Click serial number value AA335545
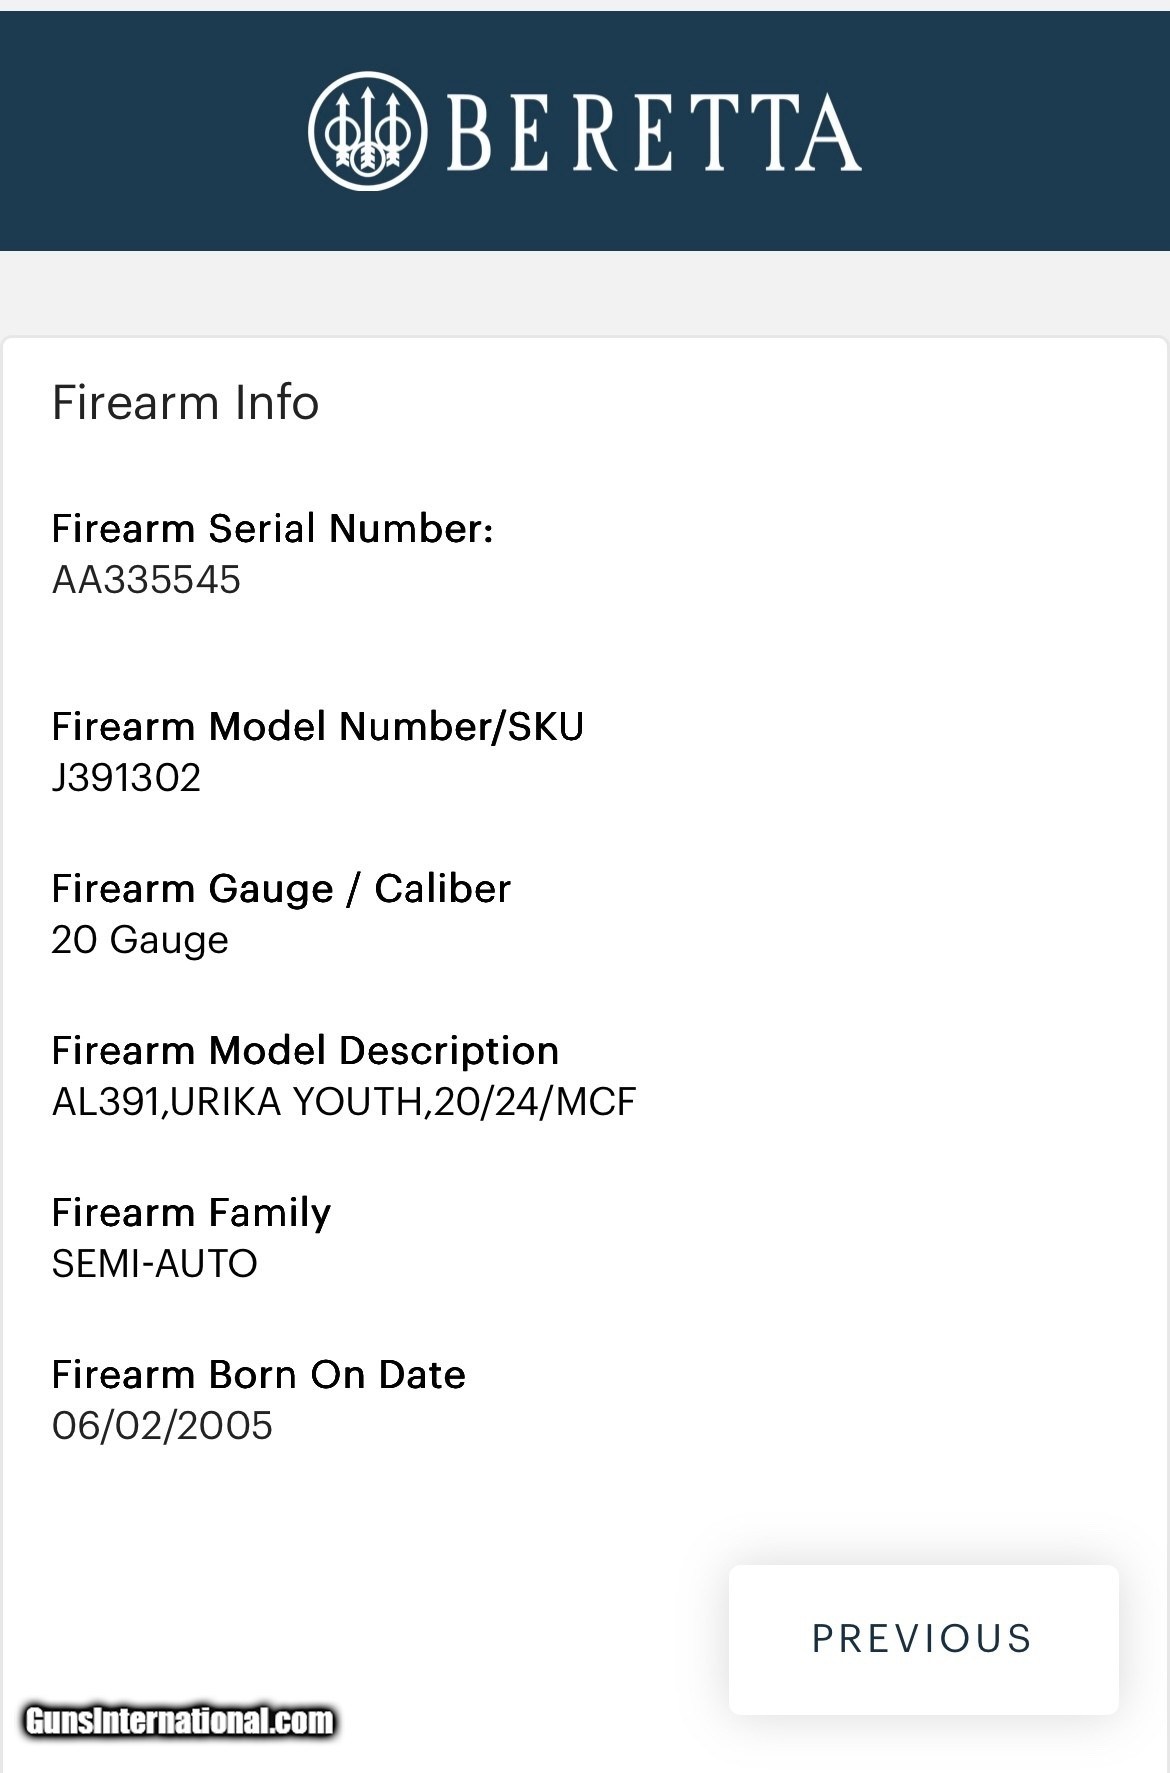Screen dimensions: 1170x1773 click(x=146, y=580)
